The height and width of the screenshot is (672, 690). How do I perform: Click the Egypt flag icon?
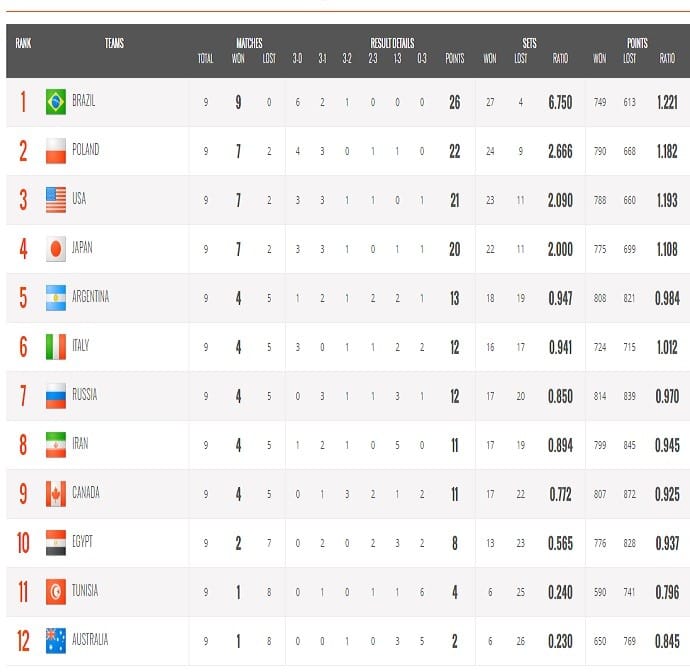coord(56,543)
